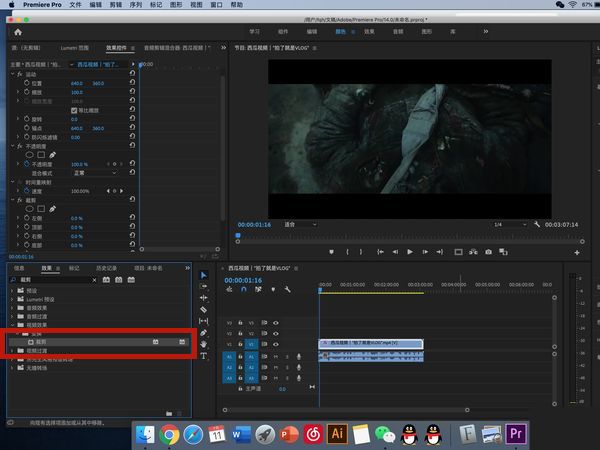The image size is (600, 450).
Task: Click the Export Frame camera icon
Action: [x=486, y=252]
